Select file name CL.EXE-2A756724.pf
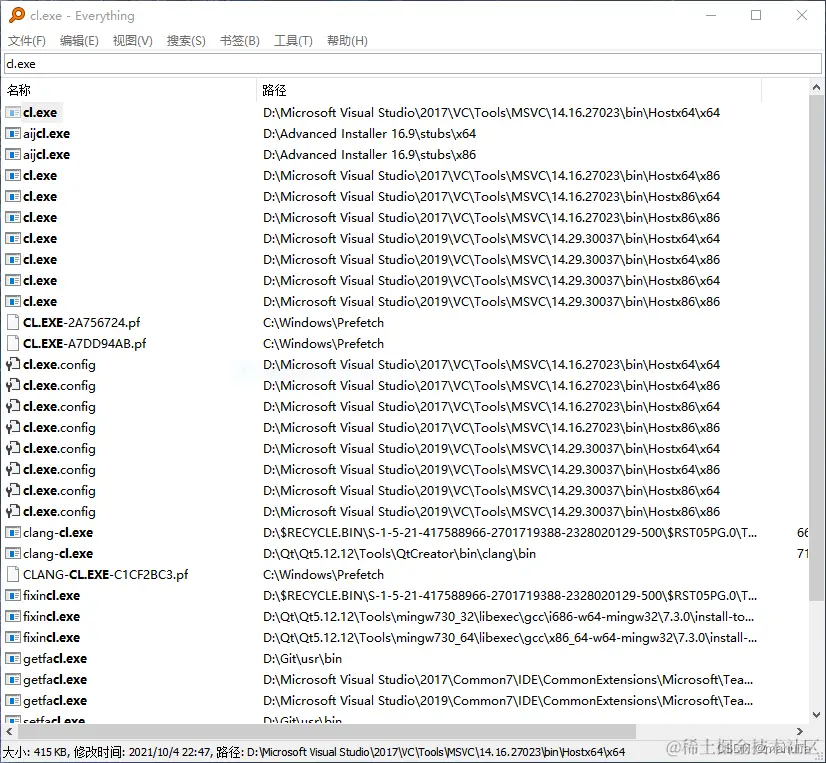The width and height of the screenshot is (826, 763). coord(82,322)
